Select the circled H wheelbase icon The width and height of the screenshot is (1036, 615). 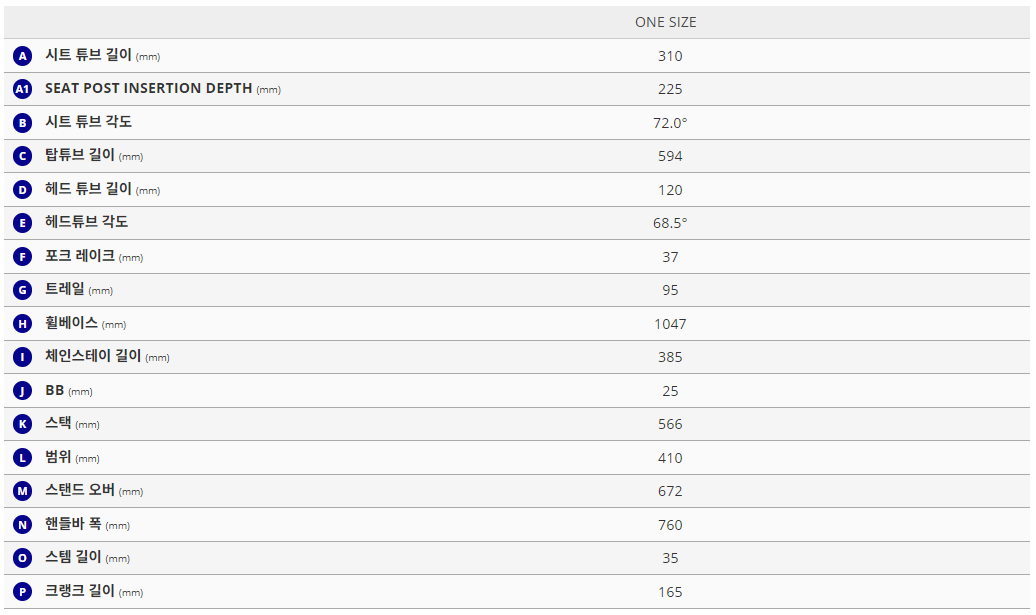point(23,324)
